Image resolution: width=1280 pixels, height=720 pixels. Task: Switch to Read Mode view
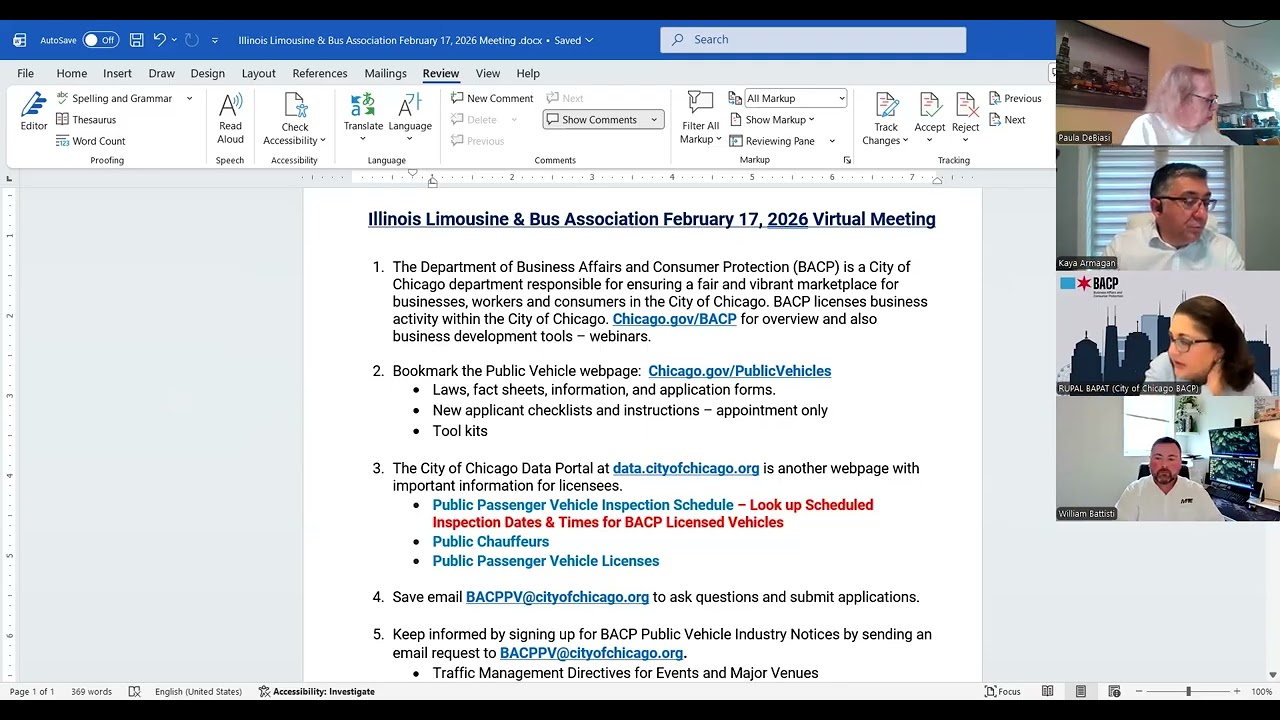coord(1047,691)
